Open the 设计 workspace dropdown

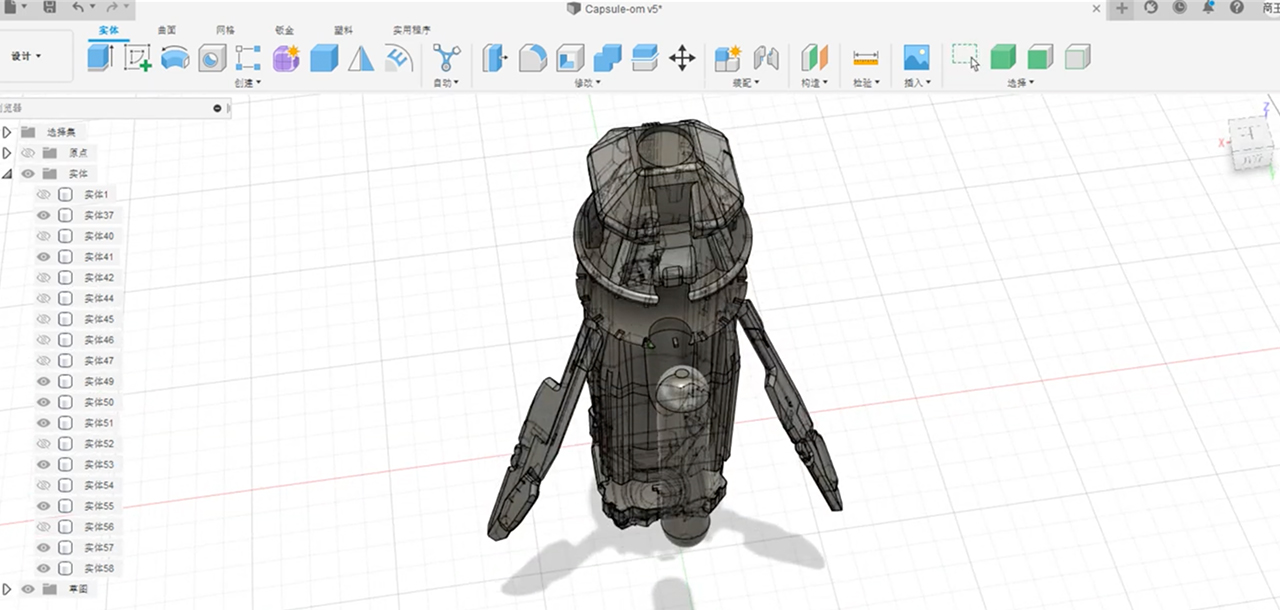click(x=27, y=56)
